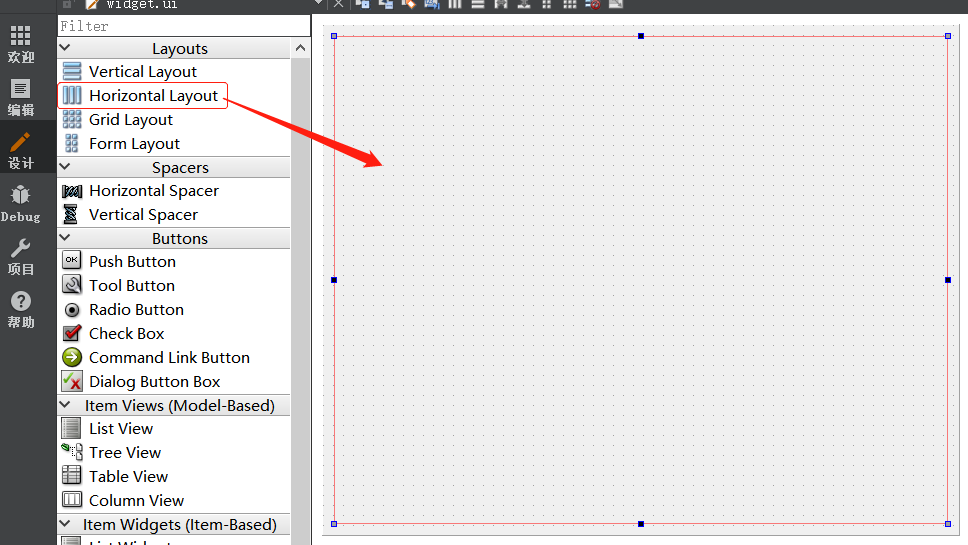The height and width of the screenshot is (545, 968).
Task: Click the widget box scroll up arrow
Action: coord(301,48)
